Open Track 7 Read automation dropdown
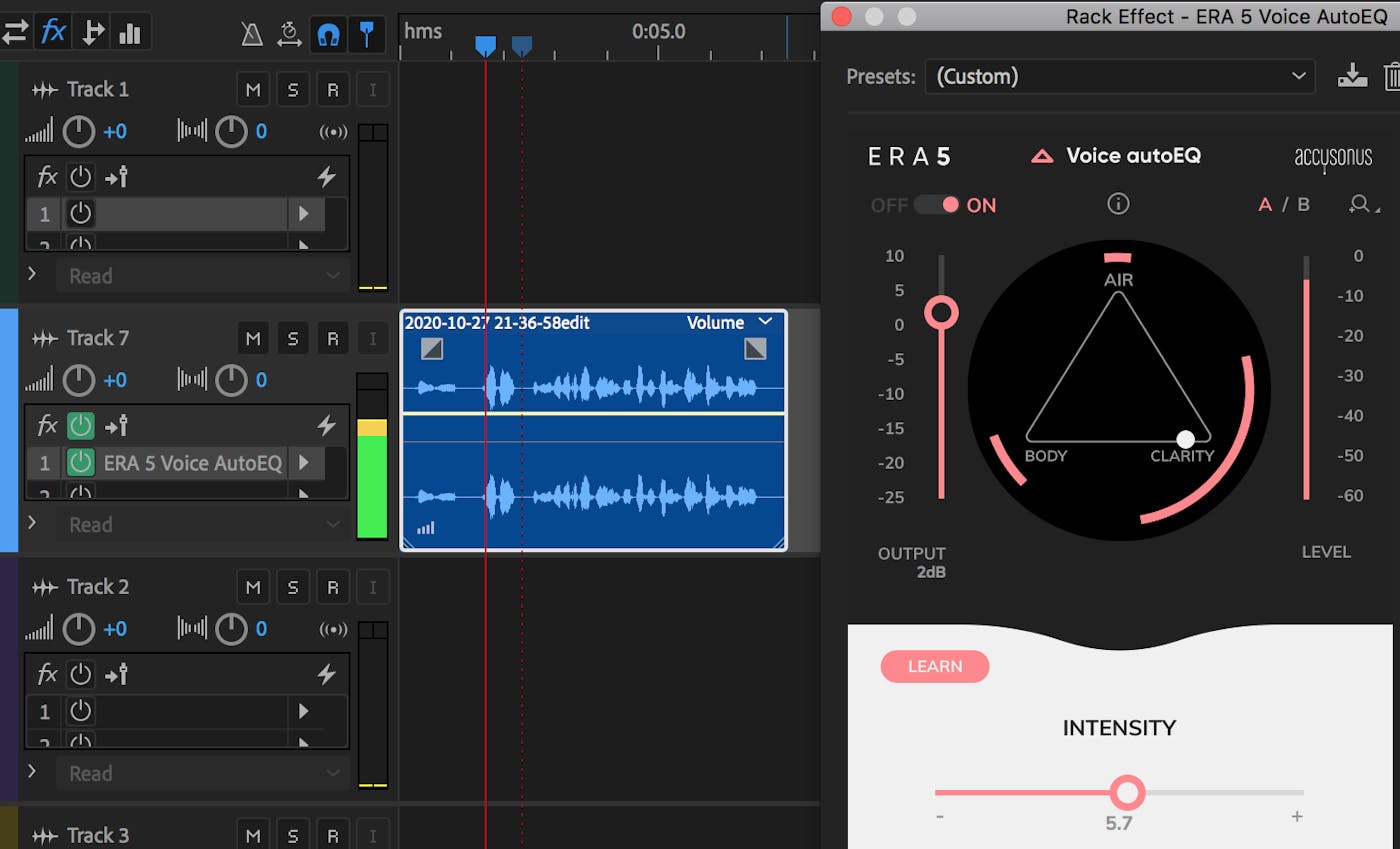Screen dimensions: 1400x849 point(203,525)
